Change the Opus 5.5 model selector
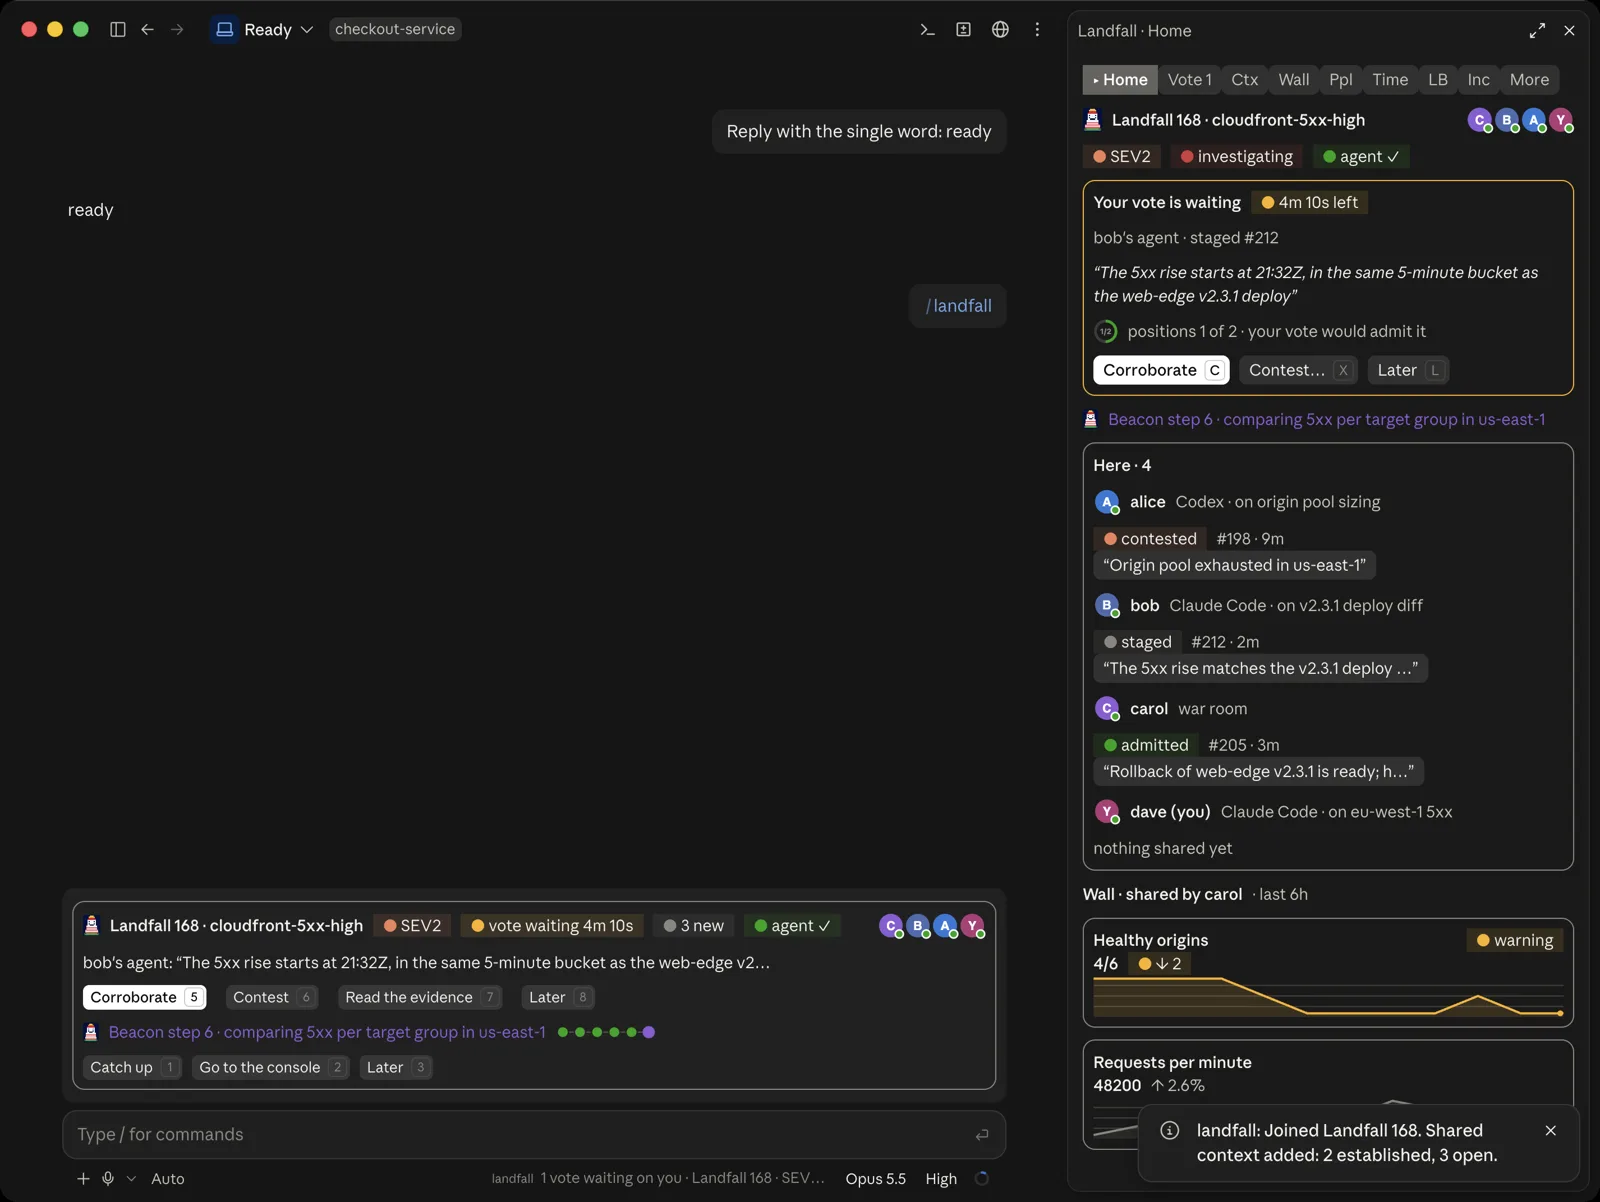This screenshot has height=1202, width=1600. [875, 1179]
